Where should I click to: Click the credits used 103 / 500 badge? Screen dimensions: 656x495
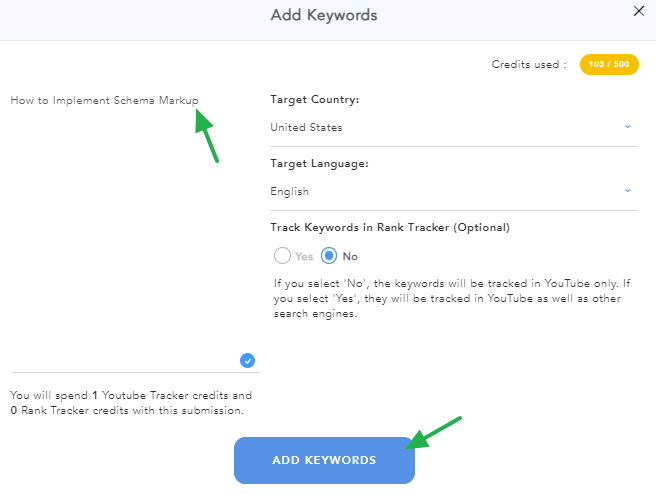tap(609, 64)
